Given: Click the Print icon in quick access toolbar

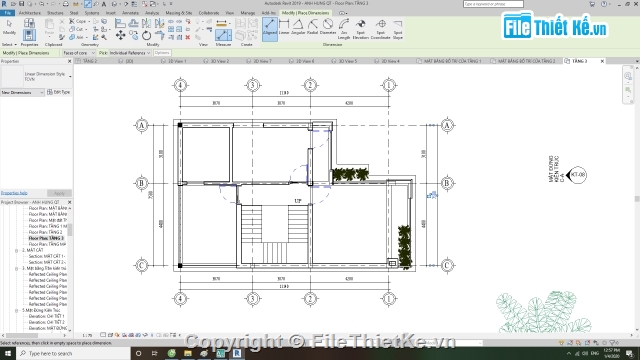Looking at the screenshot, I should pos(66,4).
